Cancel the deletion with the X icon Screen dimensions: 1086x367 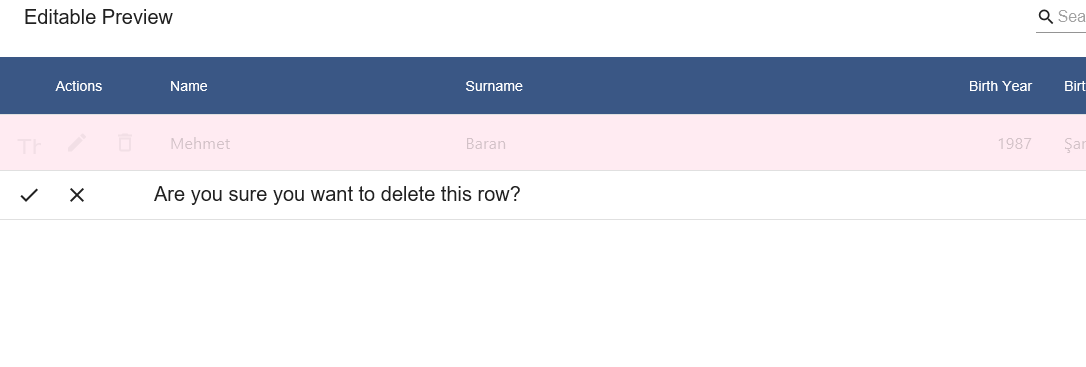tap(77, 195)
